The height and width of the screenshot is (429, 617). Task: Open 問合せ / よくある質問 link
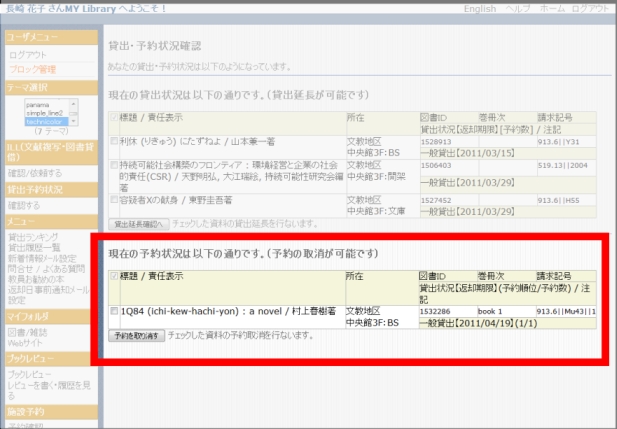point(46,269)
